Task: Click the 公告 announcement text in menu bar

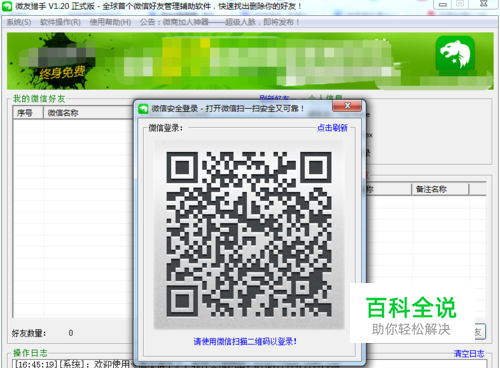Action: click(x=220, y=22)
